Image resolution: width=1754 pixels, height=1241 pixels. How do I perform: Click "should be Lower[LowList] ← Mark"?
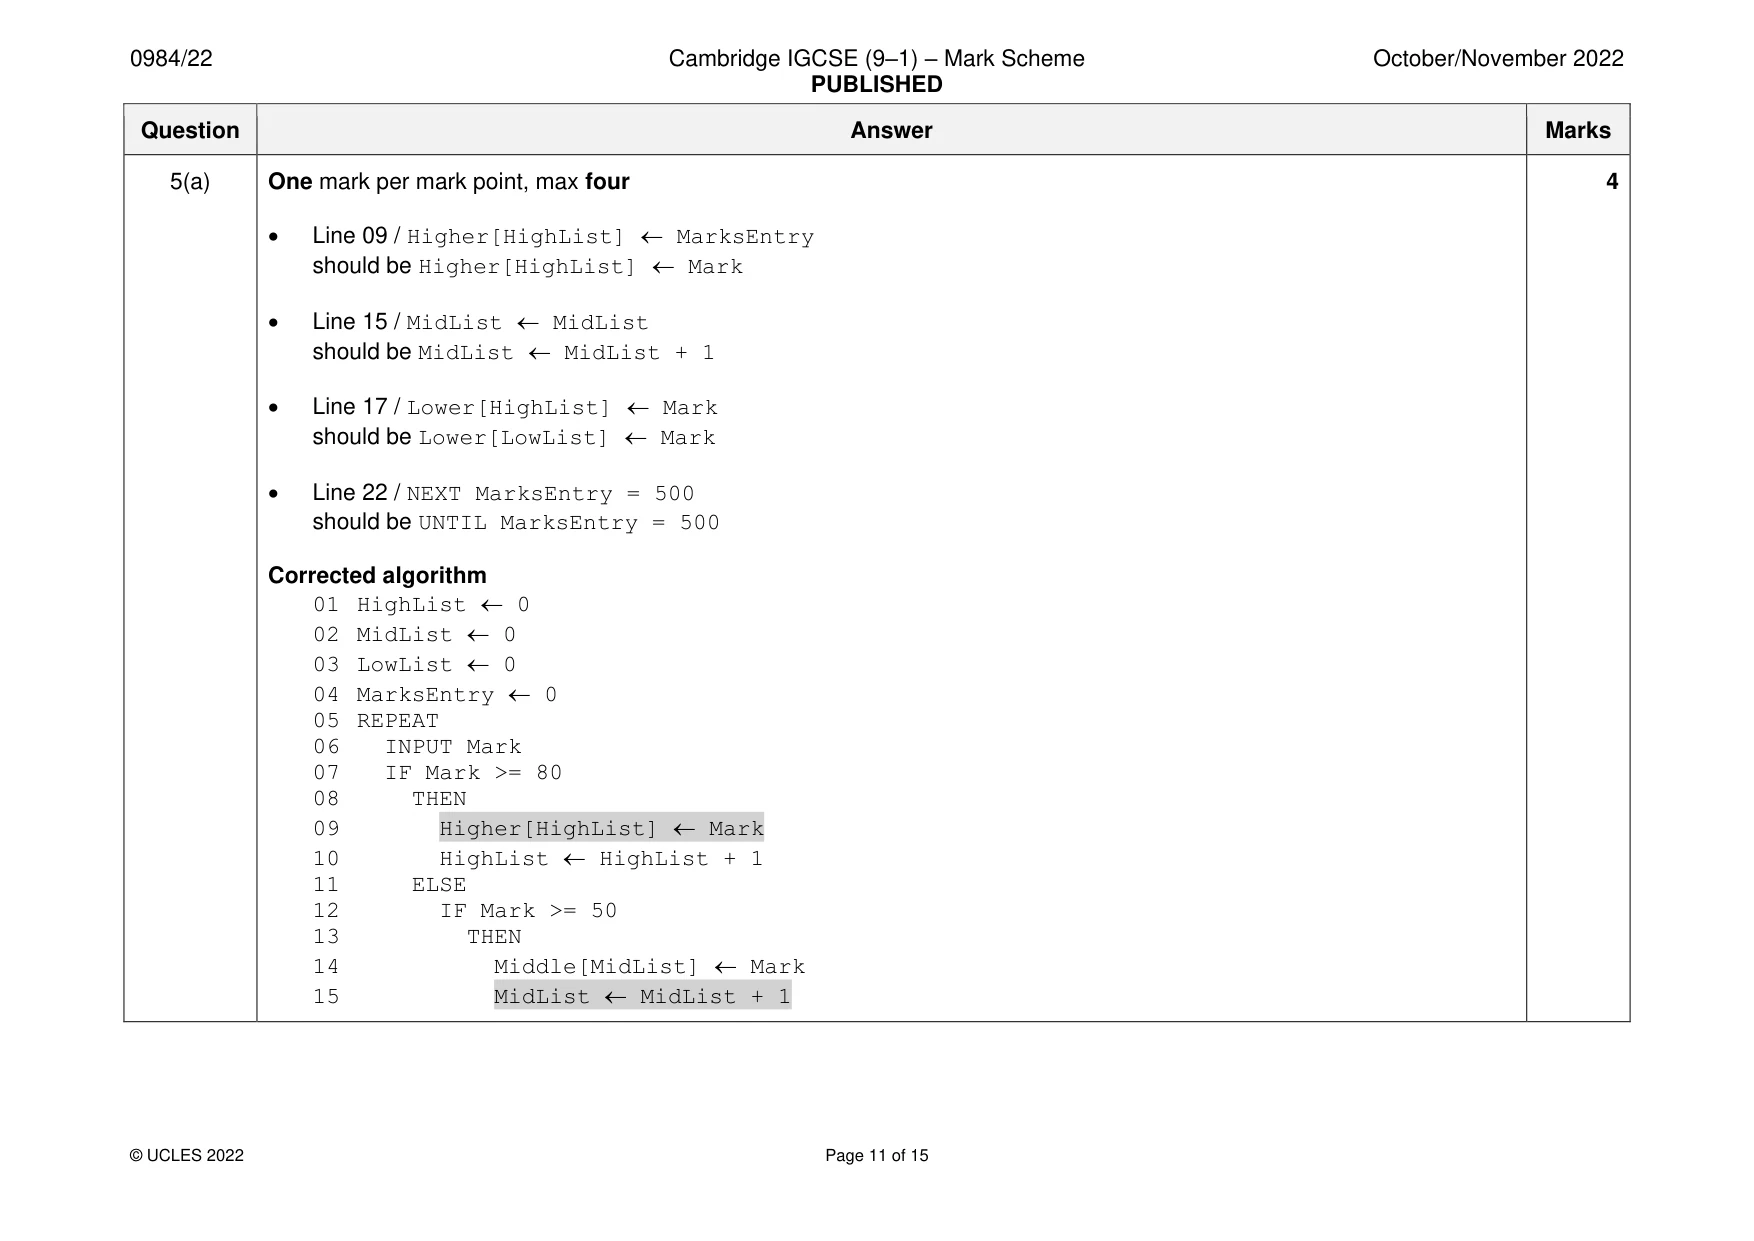[514, 437]
